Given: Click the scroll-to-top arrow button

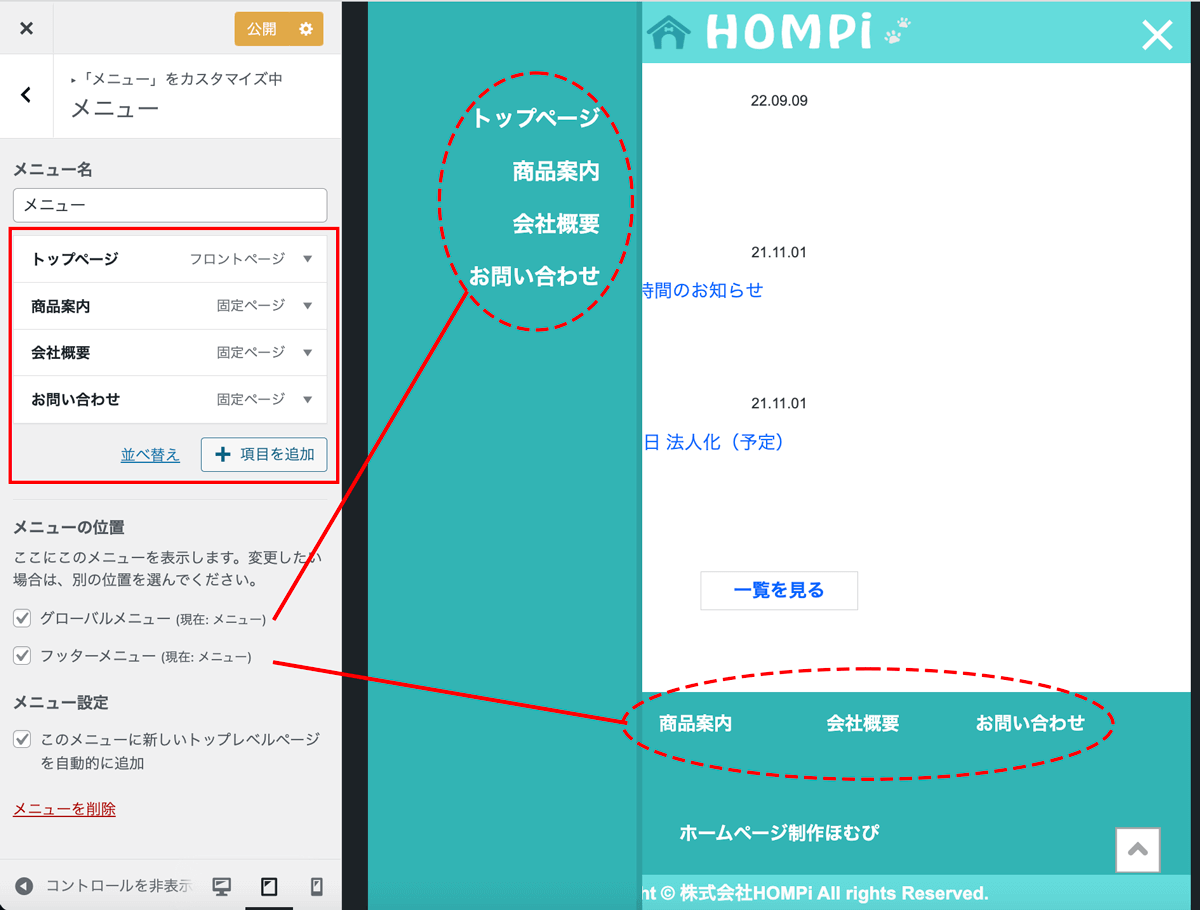Looking at the screenshot, I should 1137,850.
